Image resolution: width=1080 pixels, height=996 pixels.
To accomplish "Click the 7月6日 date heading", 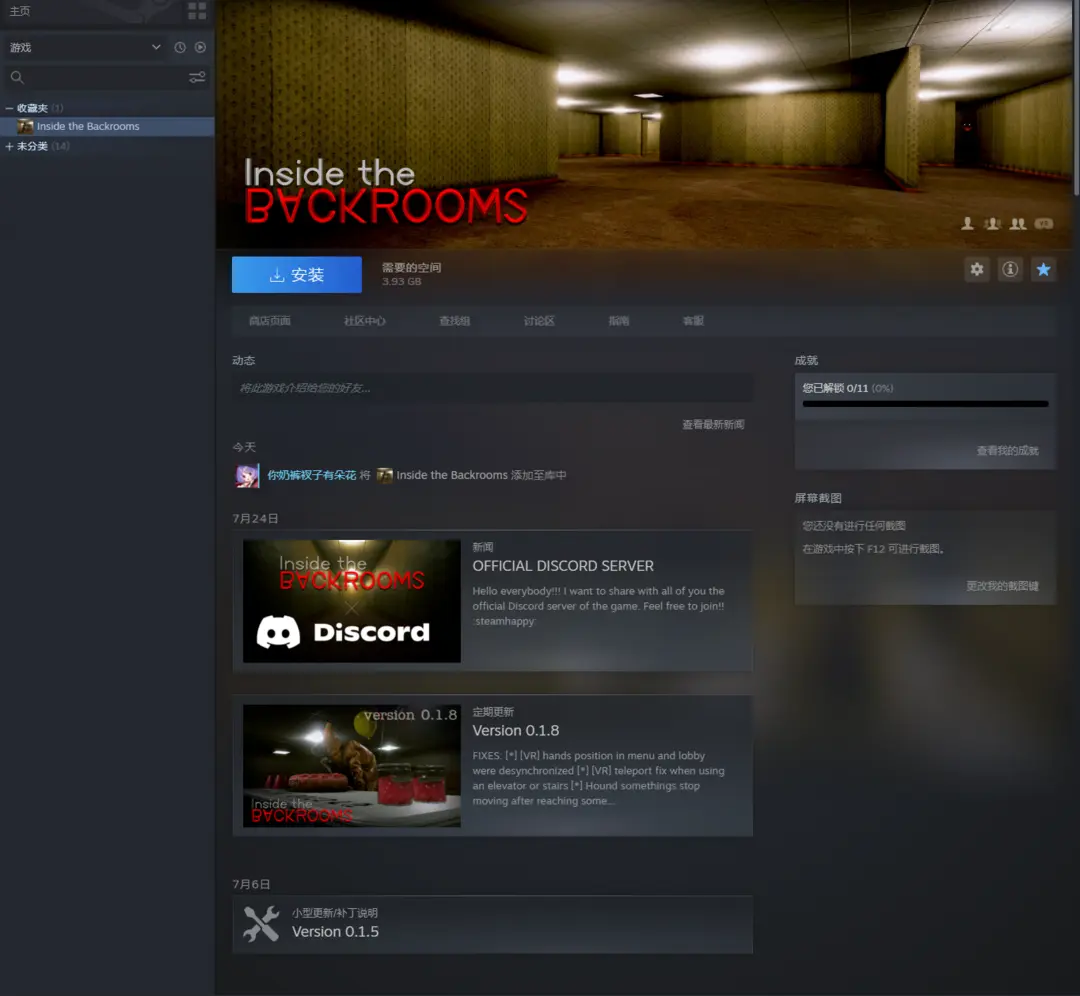I will (251, 884).
